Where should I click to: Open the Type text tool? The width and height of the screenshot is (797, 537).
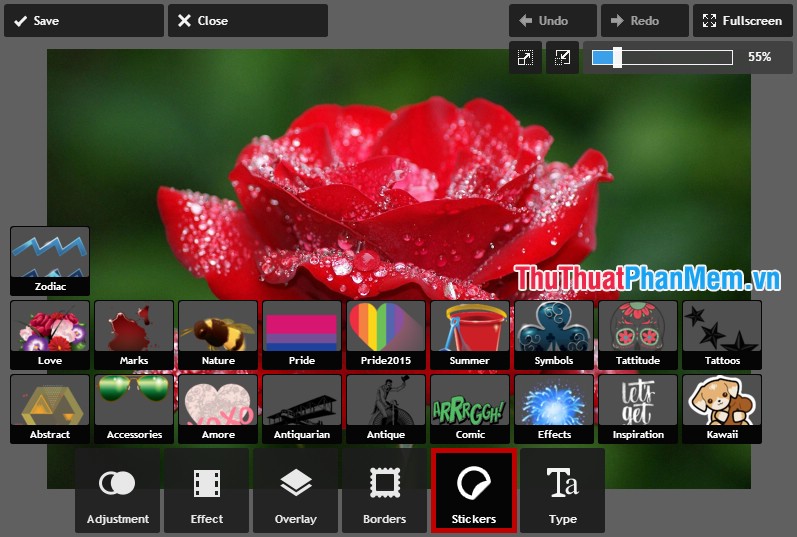563,491
